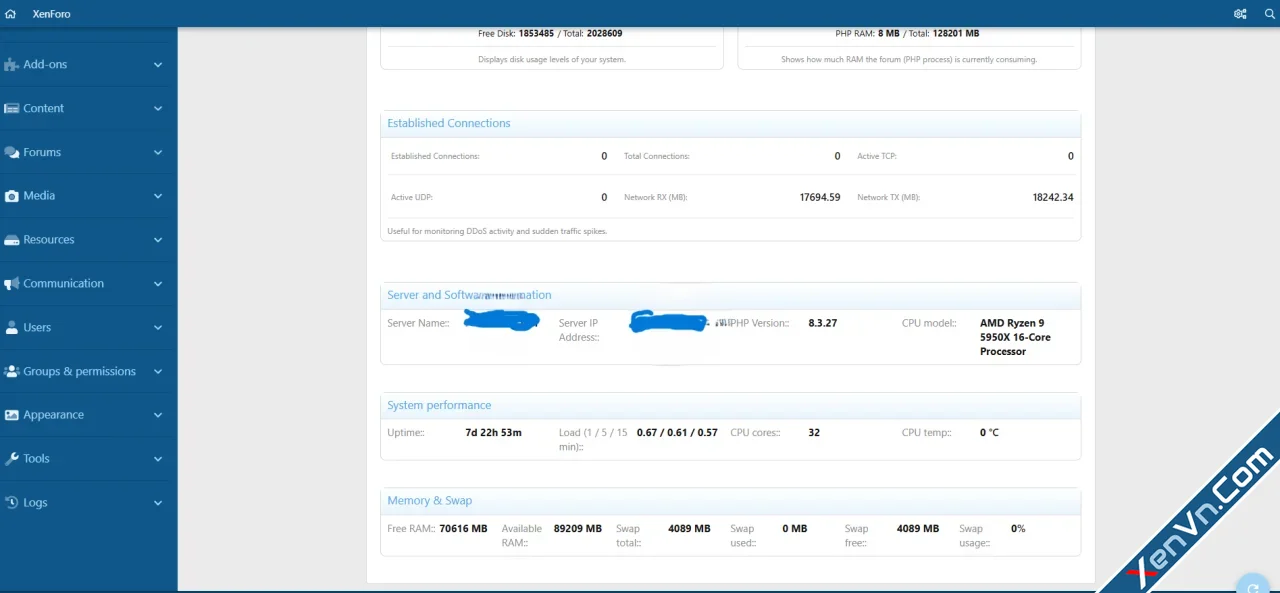Image resolution: width=1280 pixels, height=593 pixels.
Task: Expand the Content section chevron
Action: pyautogui.click(x=158, y=109)
